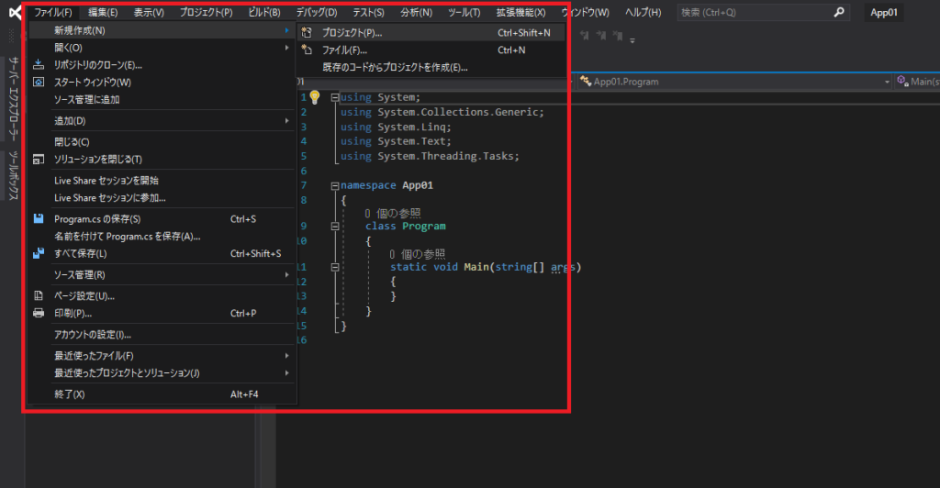Click the clone repository download icon
The width and height of the screenshot is (940, 488).
(x=39, y=65)
